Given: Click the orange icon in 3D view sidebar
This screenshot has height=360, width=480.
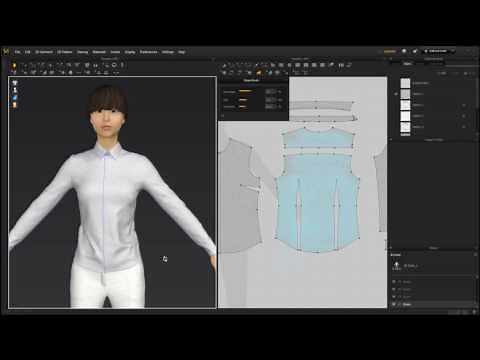Looking at the screenshot, I should click(x=15, y=105).
